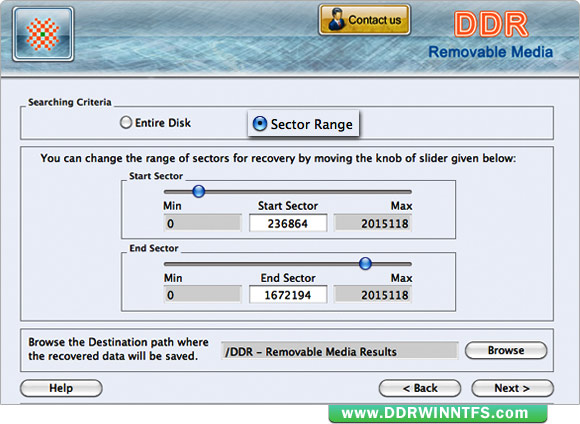Open Help
Image resolution: width=580 pixels, height=424 pixels.
61,388
